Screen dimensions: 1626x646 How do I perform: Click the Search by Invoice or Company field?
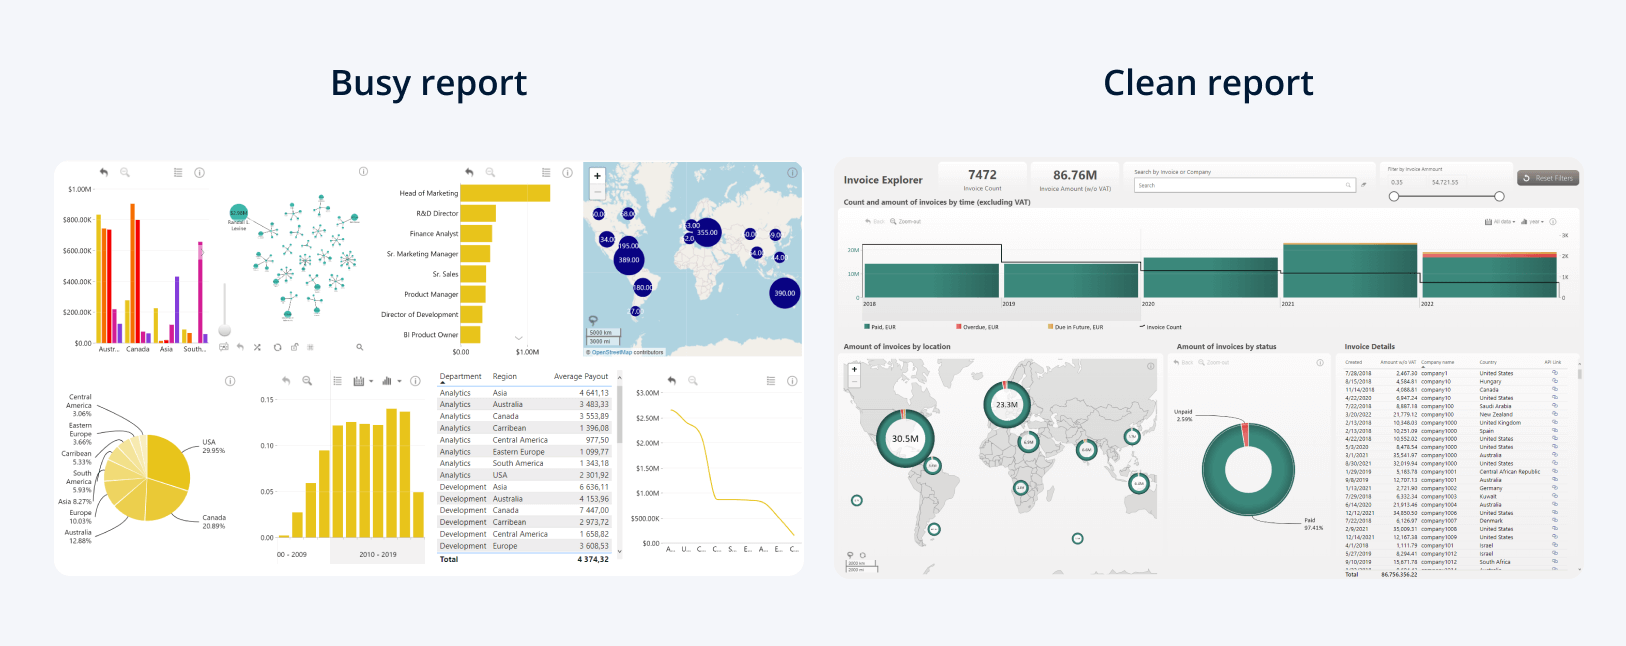click(x=1243, y=185)
